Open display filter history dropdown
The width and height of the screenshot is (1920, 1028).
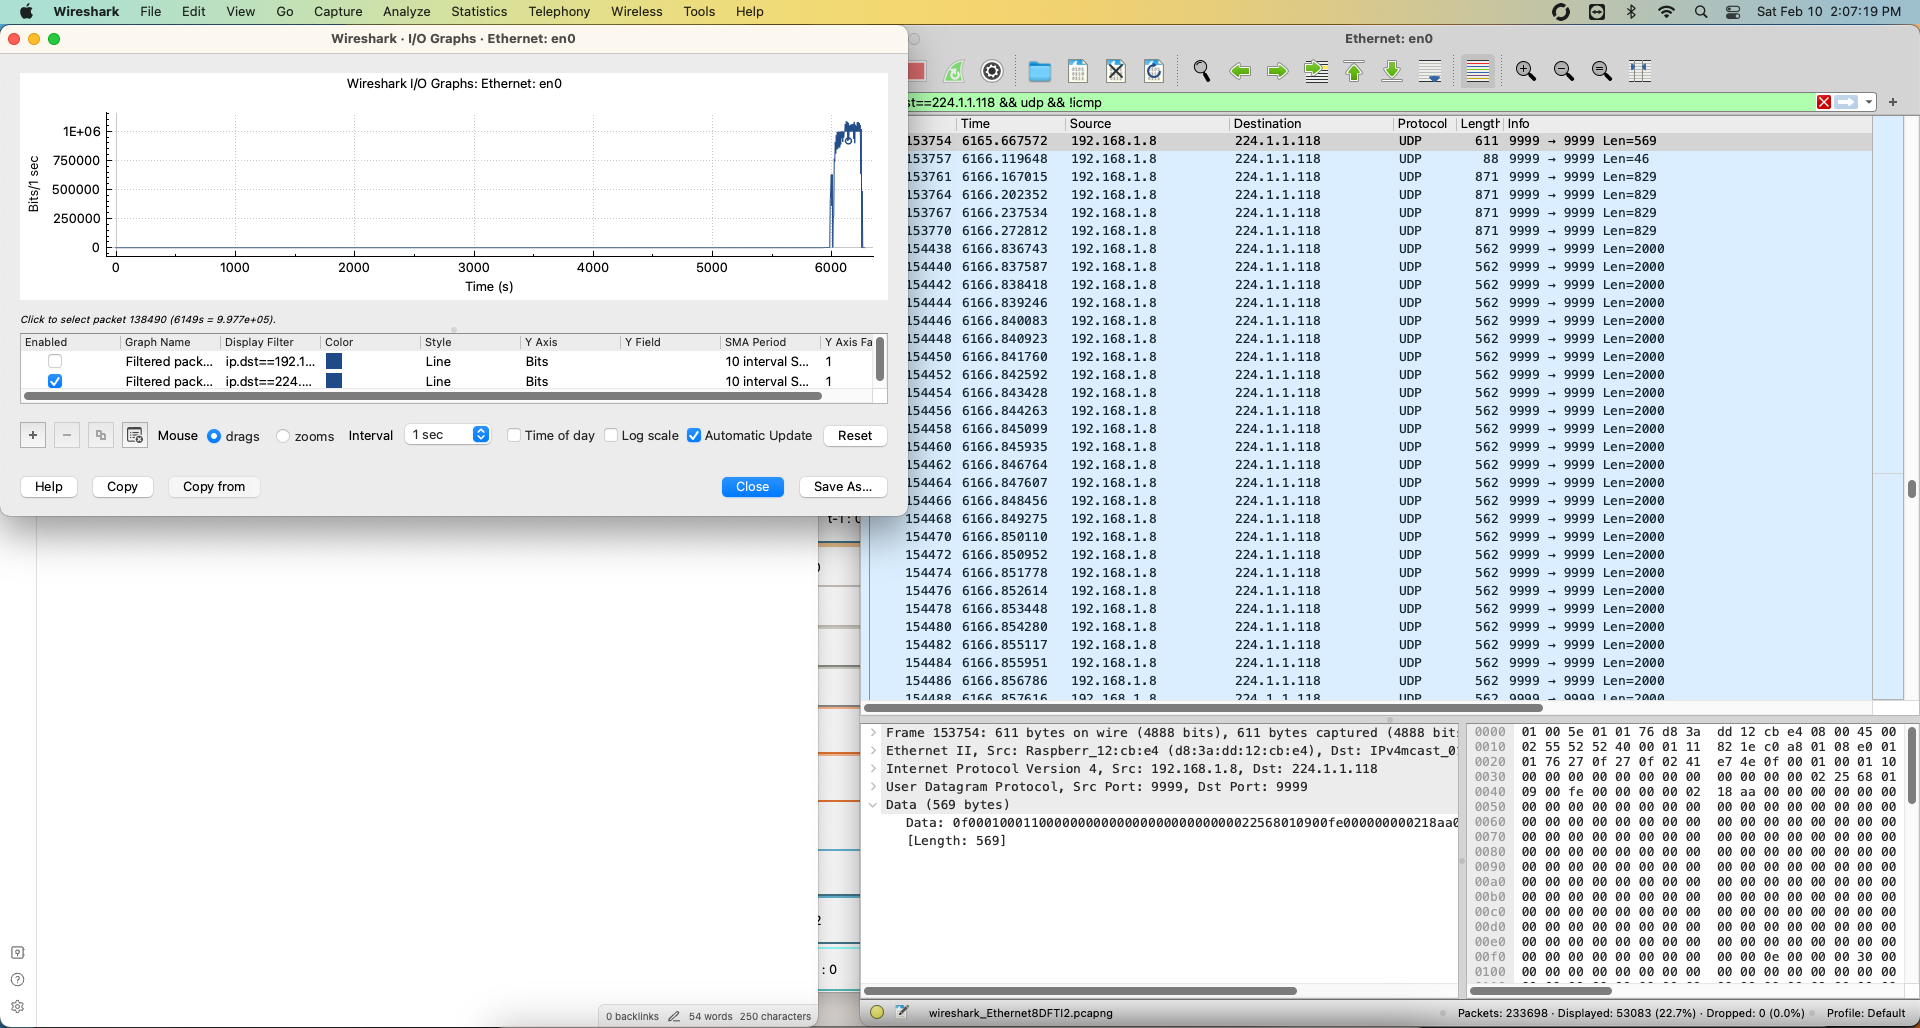(x=1868, y=102)
